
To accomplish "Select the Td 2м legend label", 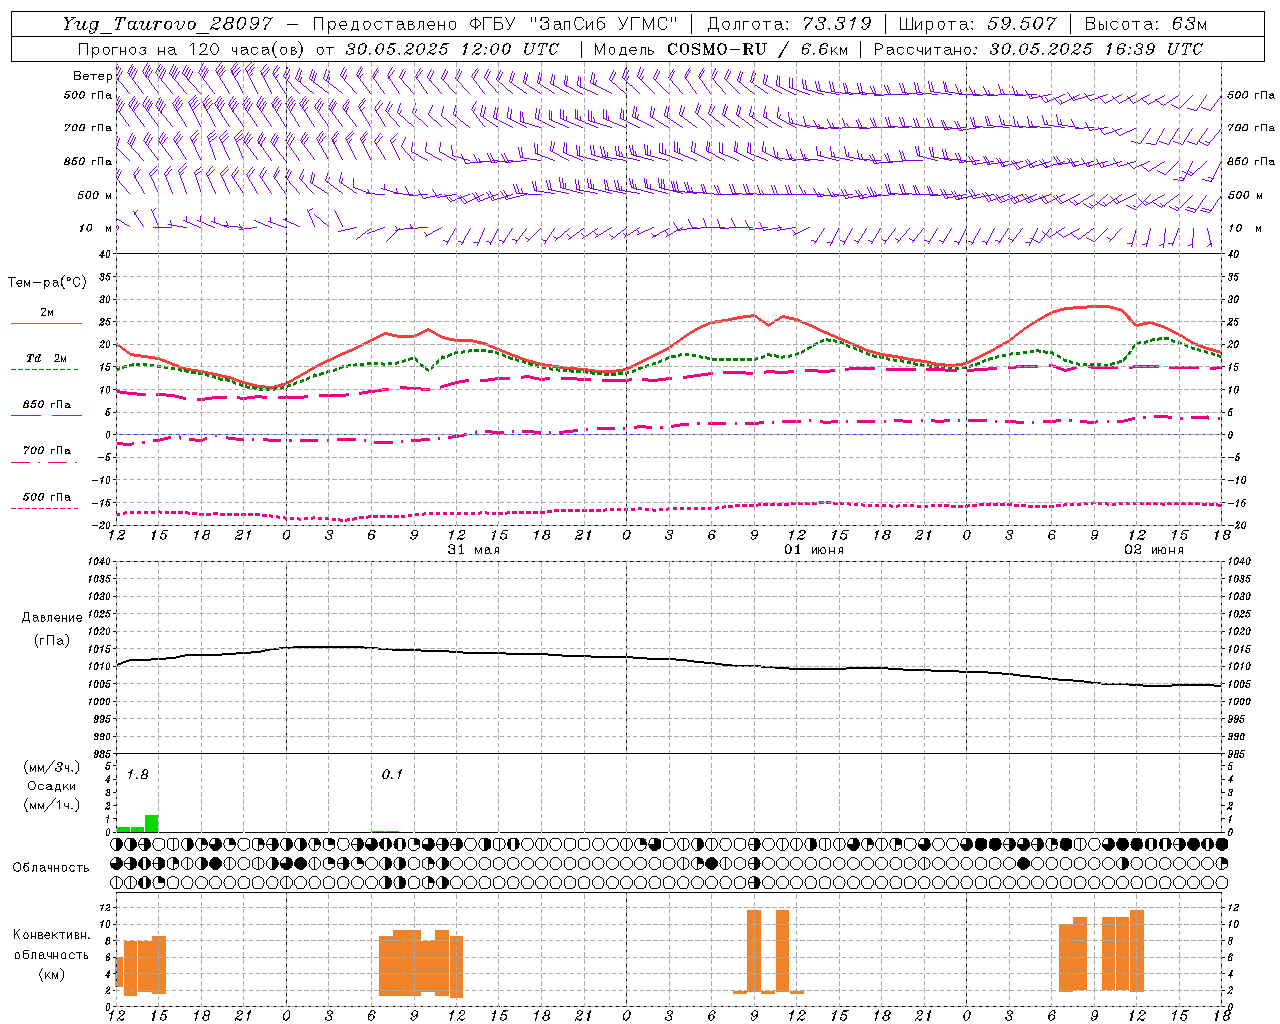I will (x=47, y=358).
